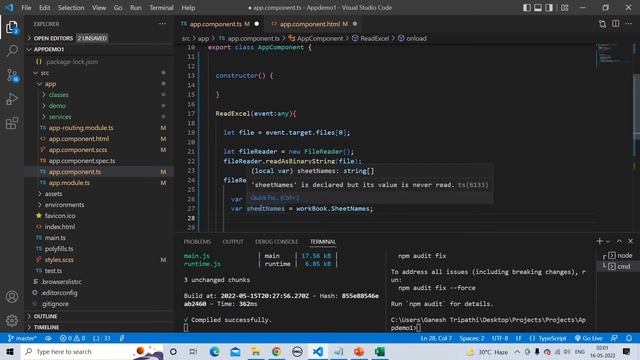Open editor more actions ellipsis
640x360 pixels.
click(x=629, y=24)
